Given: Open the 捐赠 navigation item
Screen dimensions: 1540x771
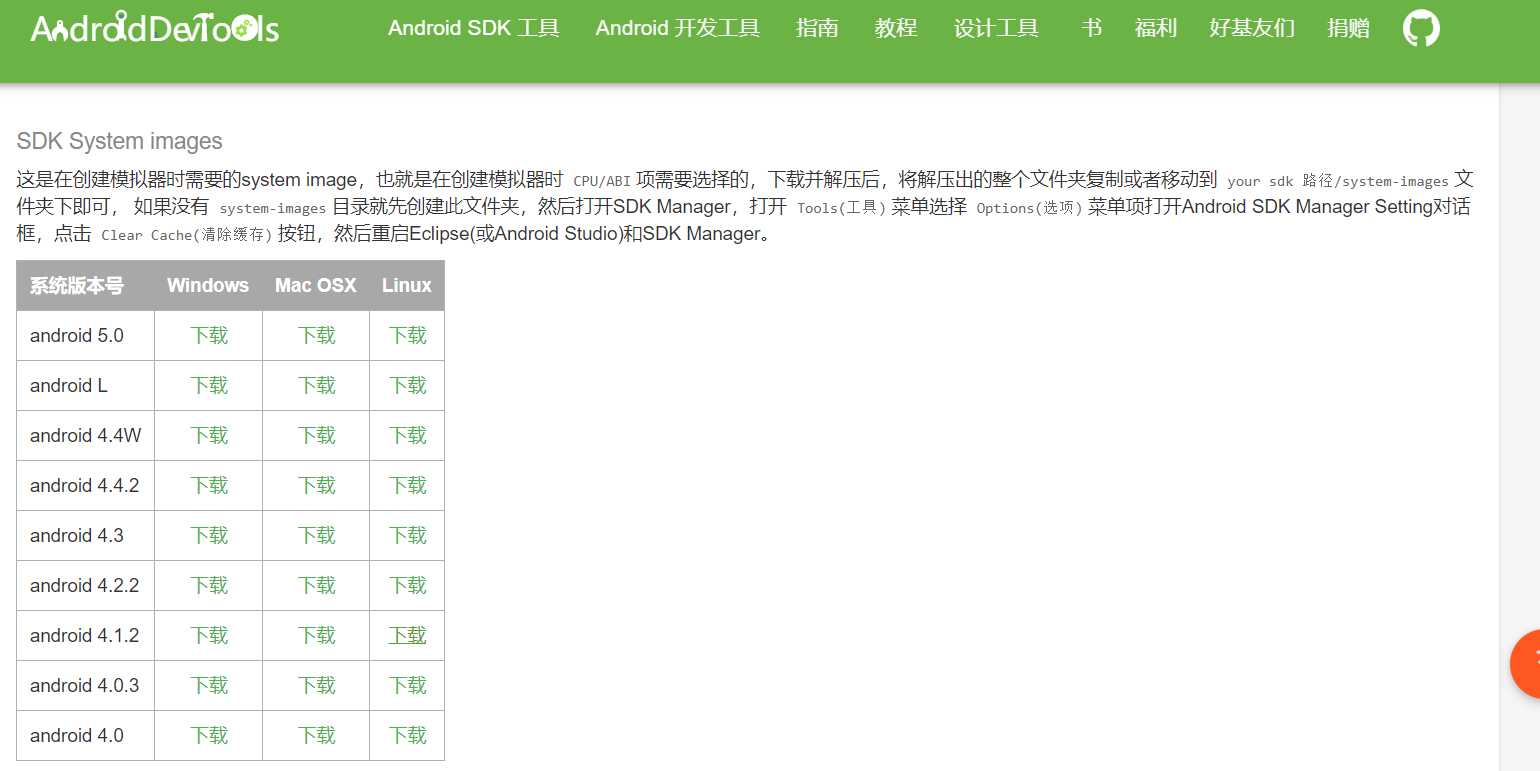Looking at the screenshot, I should [1349, 28].
